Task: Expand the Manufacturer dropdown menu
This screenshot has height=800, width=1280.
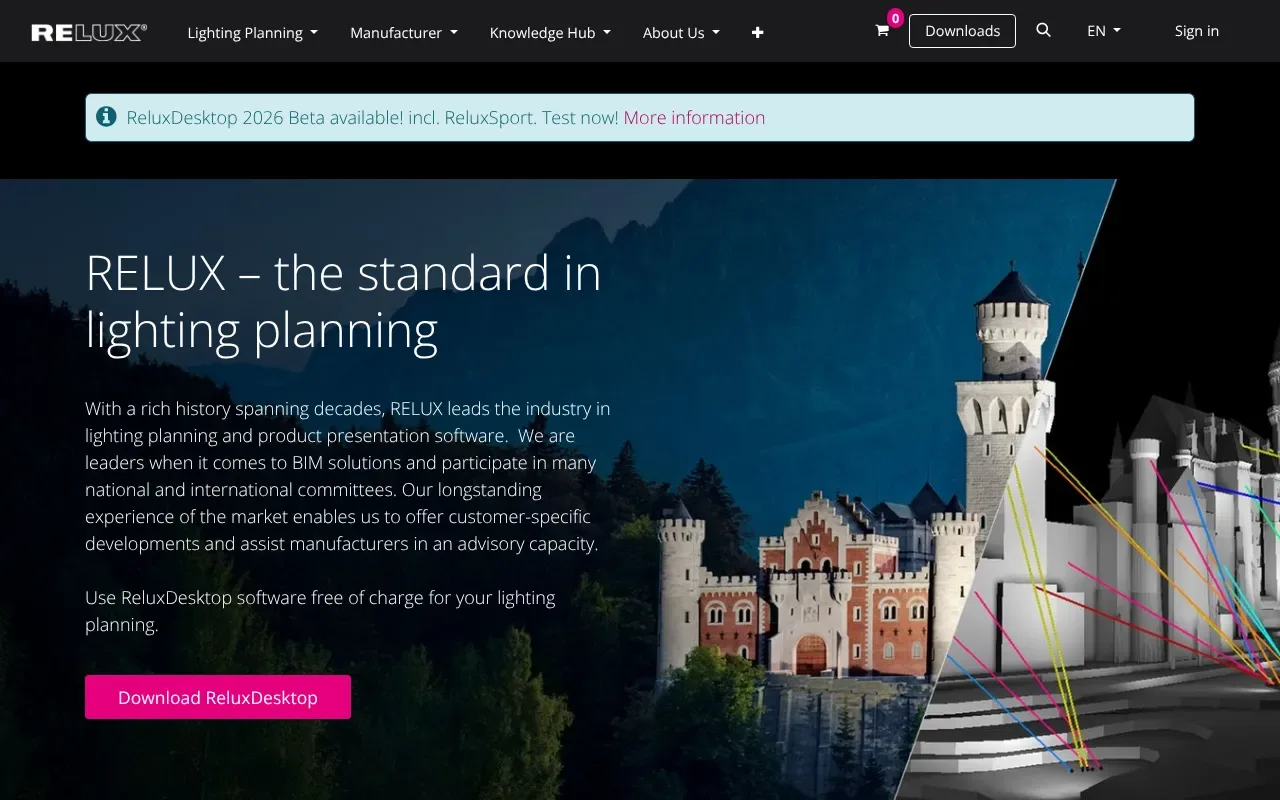Action: click(x=404, y=32)
